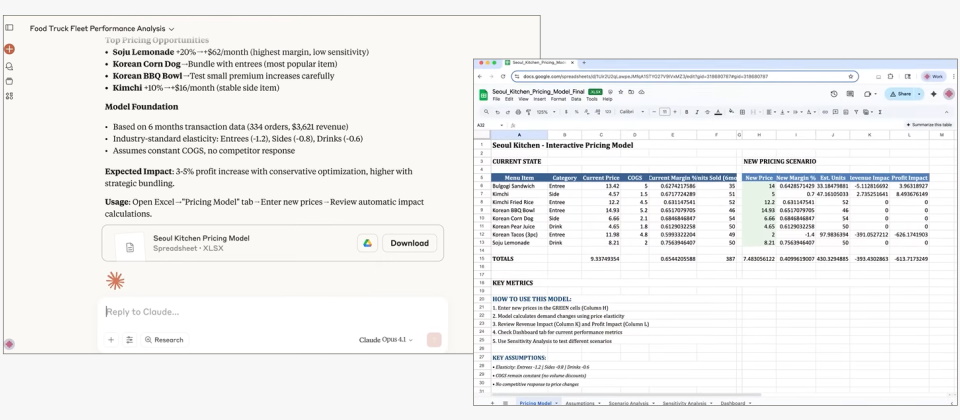Click the version history clock icon

point(834,93)
